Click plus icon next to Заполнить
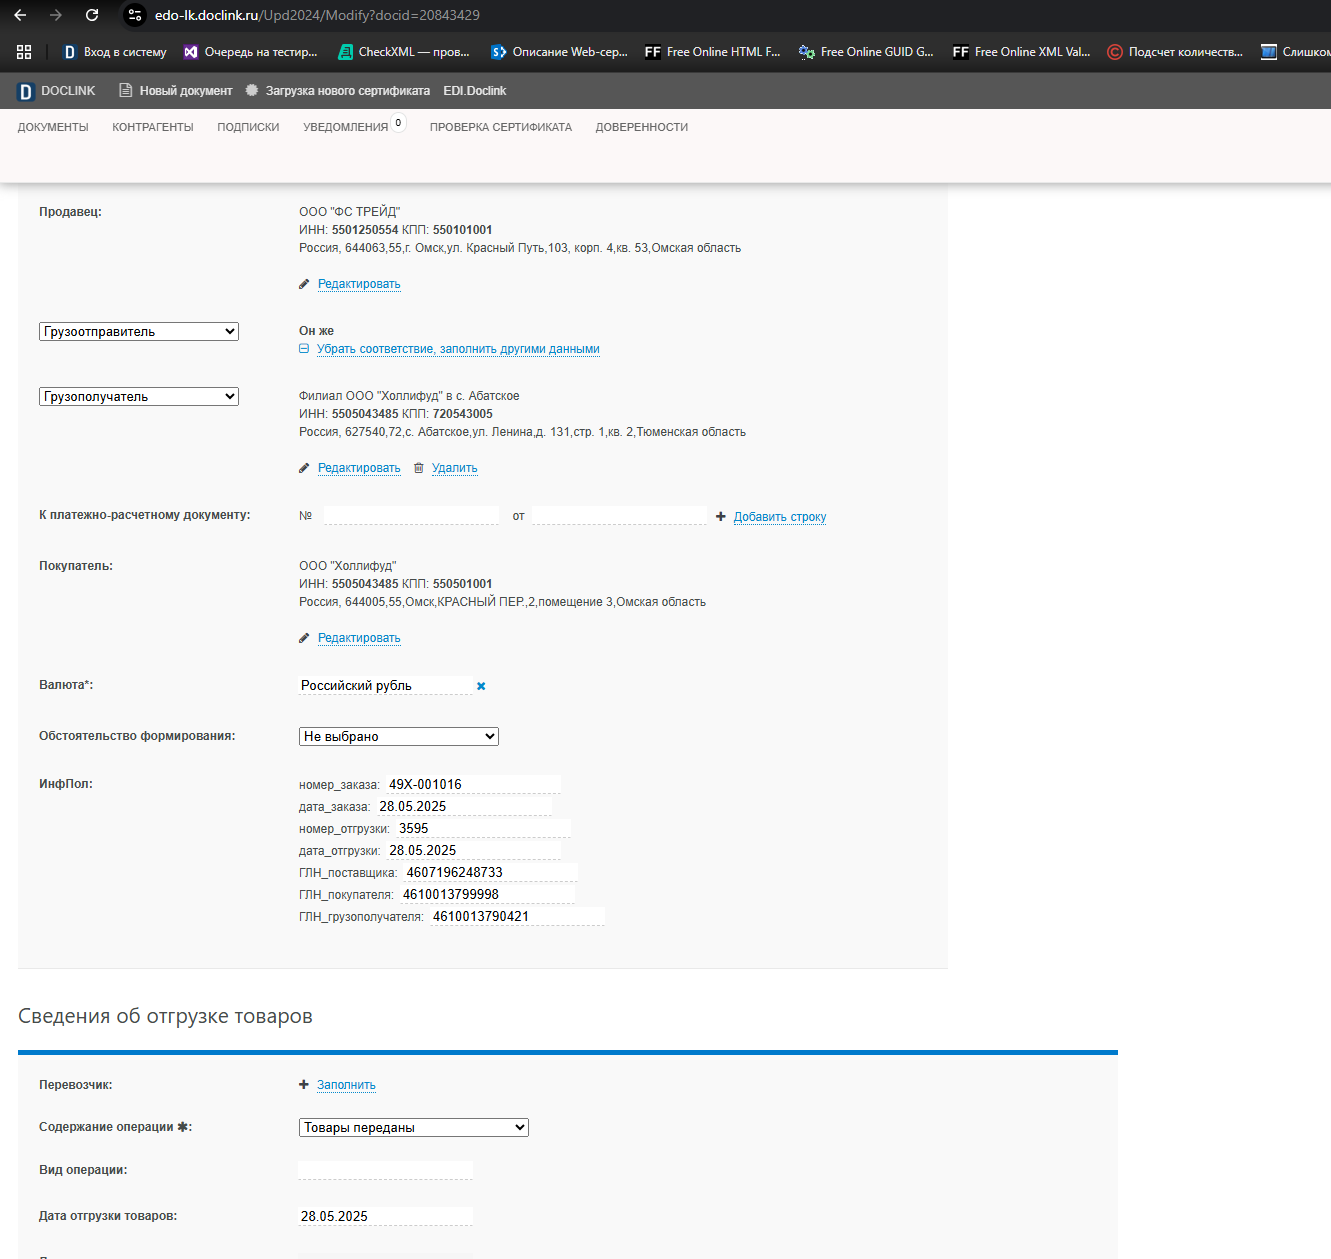1331x1259 pixels. pyautogui.click(x=304, y=1085)
